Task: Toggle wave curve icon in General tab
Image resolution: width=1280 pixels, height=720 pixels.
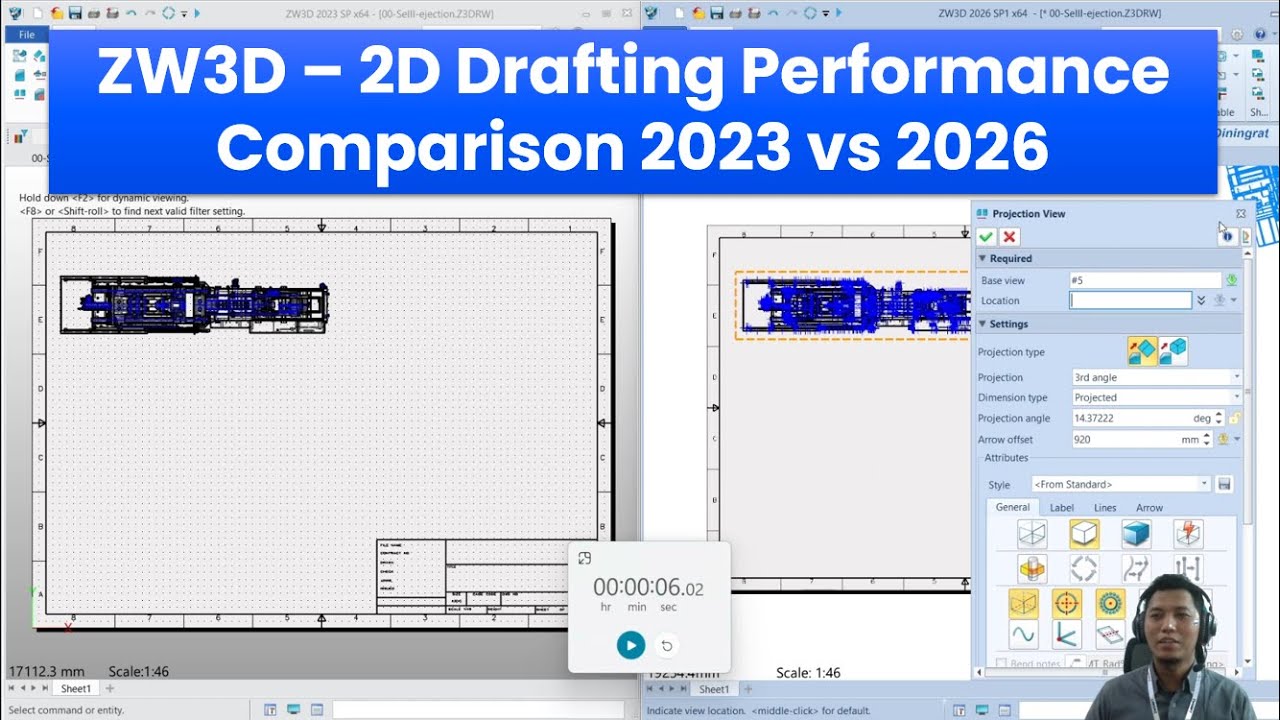Action: coord(1023,634)
